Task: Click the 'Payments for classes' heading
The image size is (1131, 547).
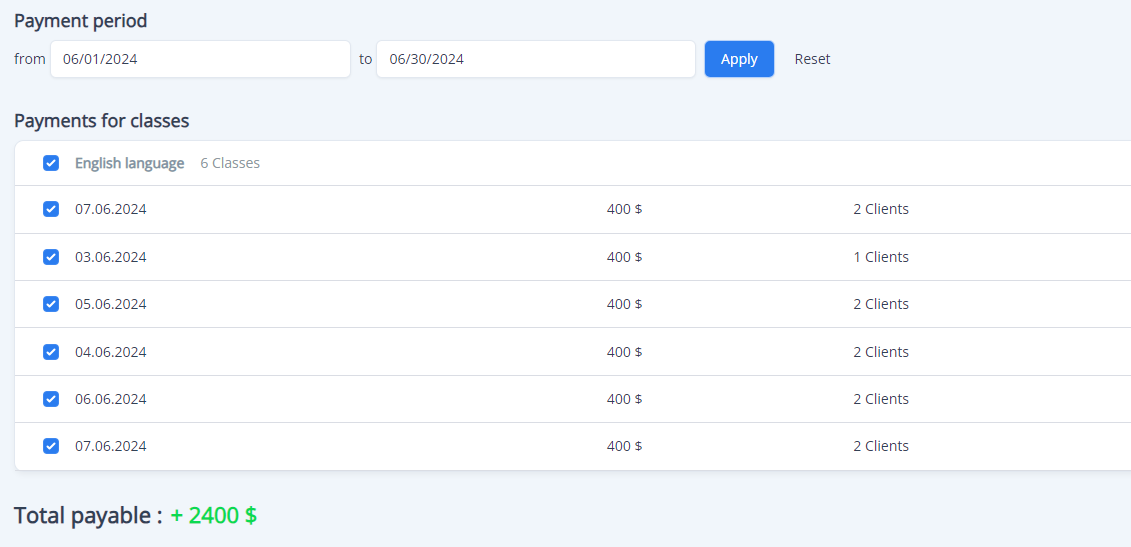Action: [x=102, y=121]
